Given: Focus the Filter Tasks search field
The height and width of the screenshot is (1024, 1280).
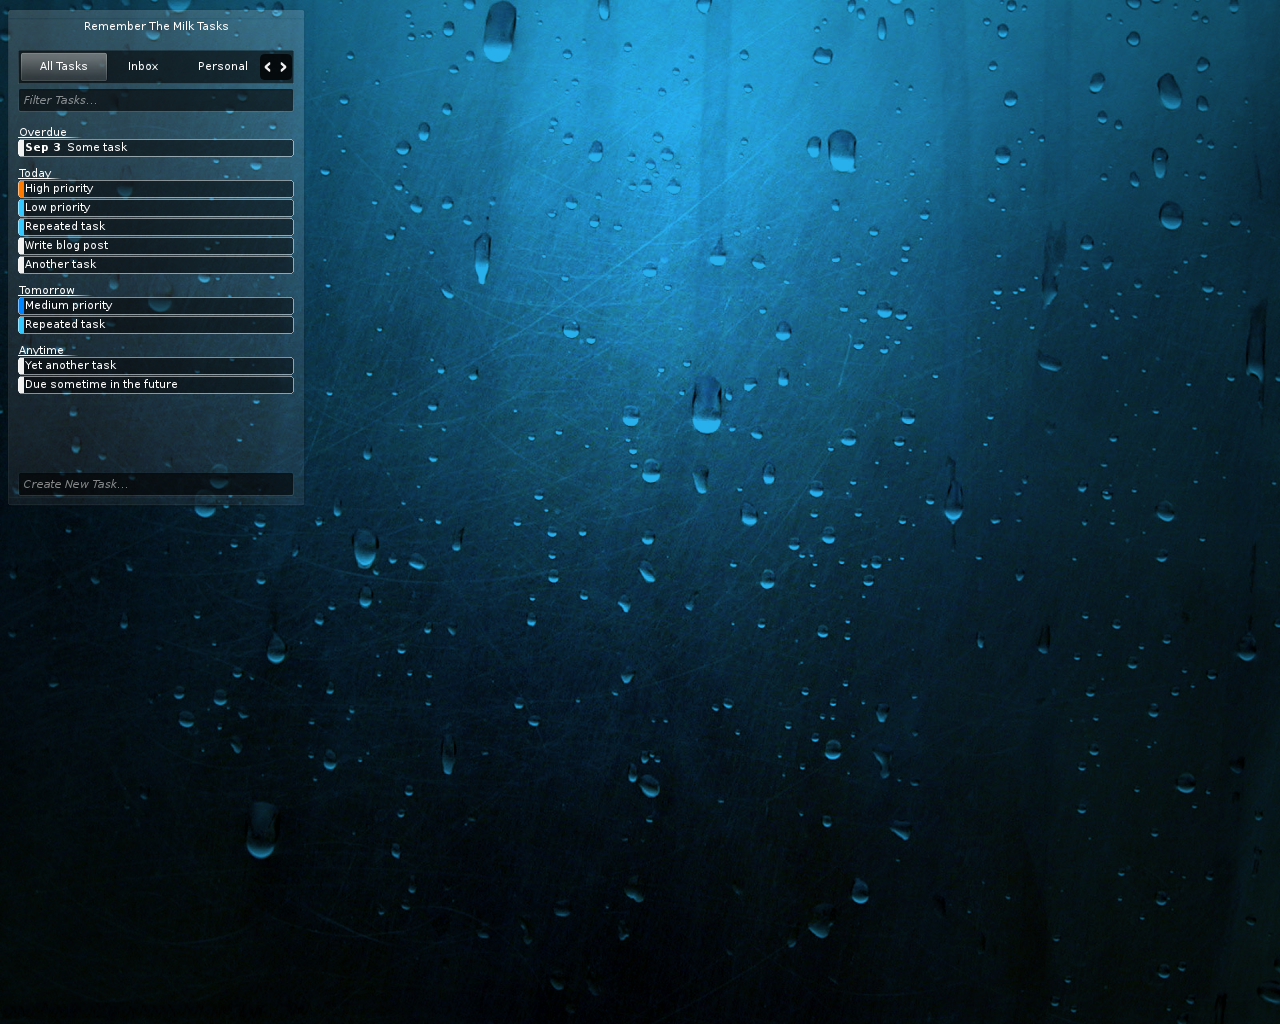Looking at the screenshot, I should point(156,100).
